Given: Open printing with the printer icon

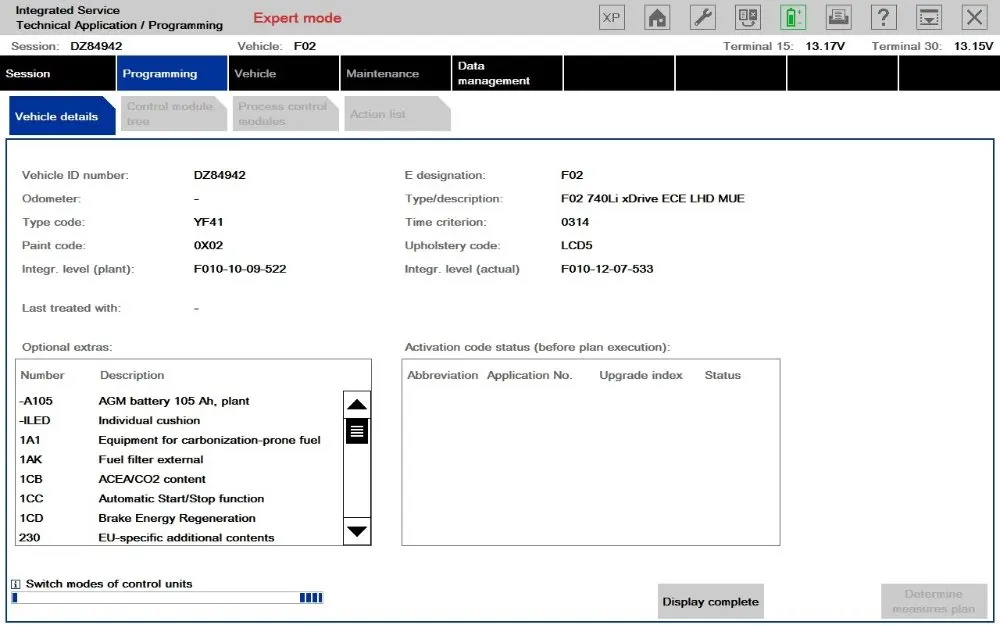Looking at the screenshot, I should pyautogui.click(x=837, y=16).
